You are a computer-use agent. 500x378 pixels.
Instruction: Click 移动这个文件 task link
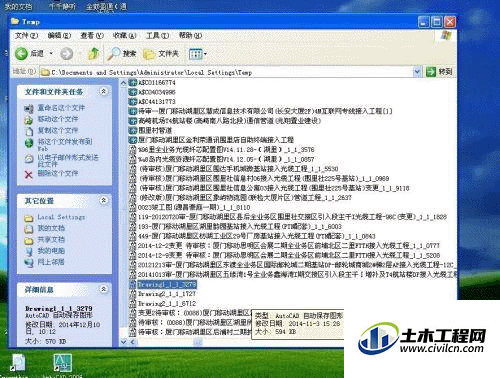click(x=58, y=119)
